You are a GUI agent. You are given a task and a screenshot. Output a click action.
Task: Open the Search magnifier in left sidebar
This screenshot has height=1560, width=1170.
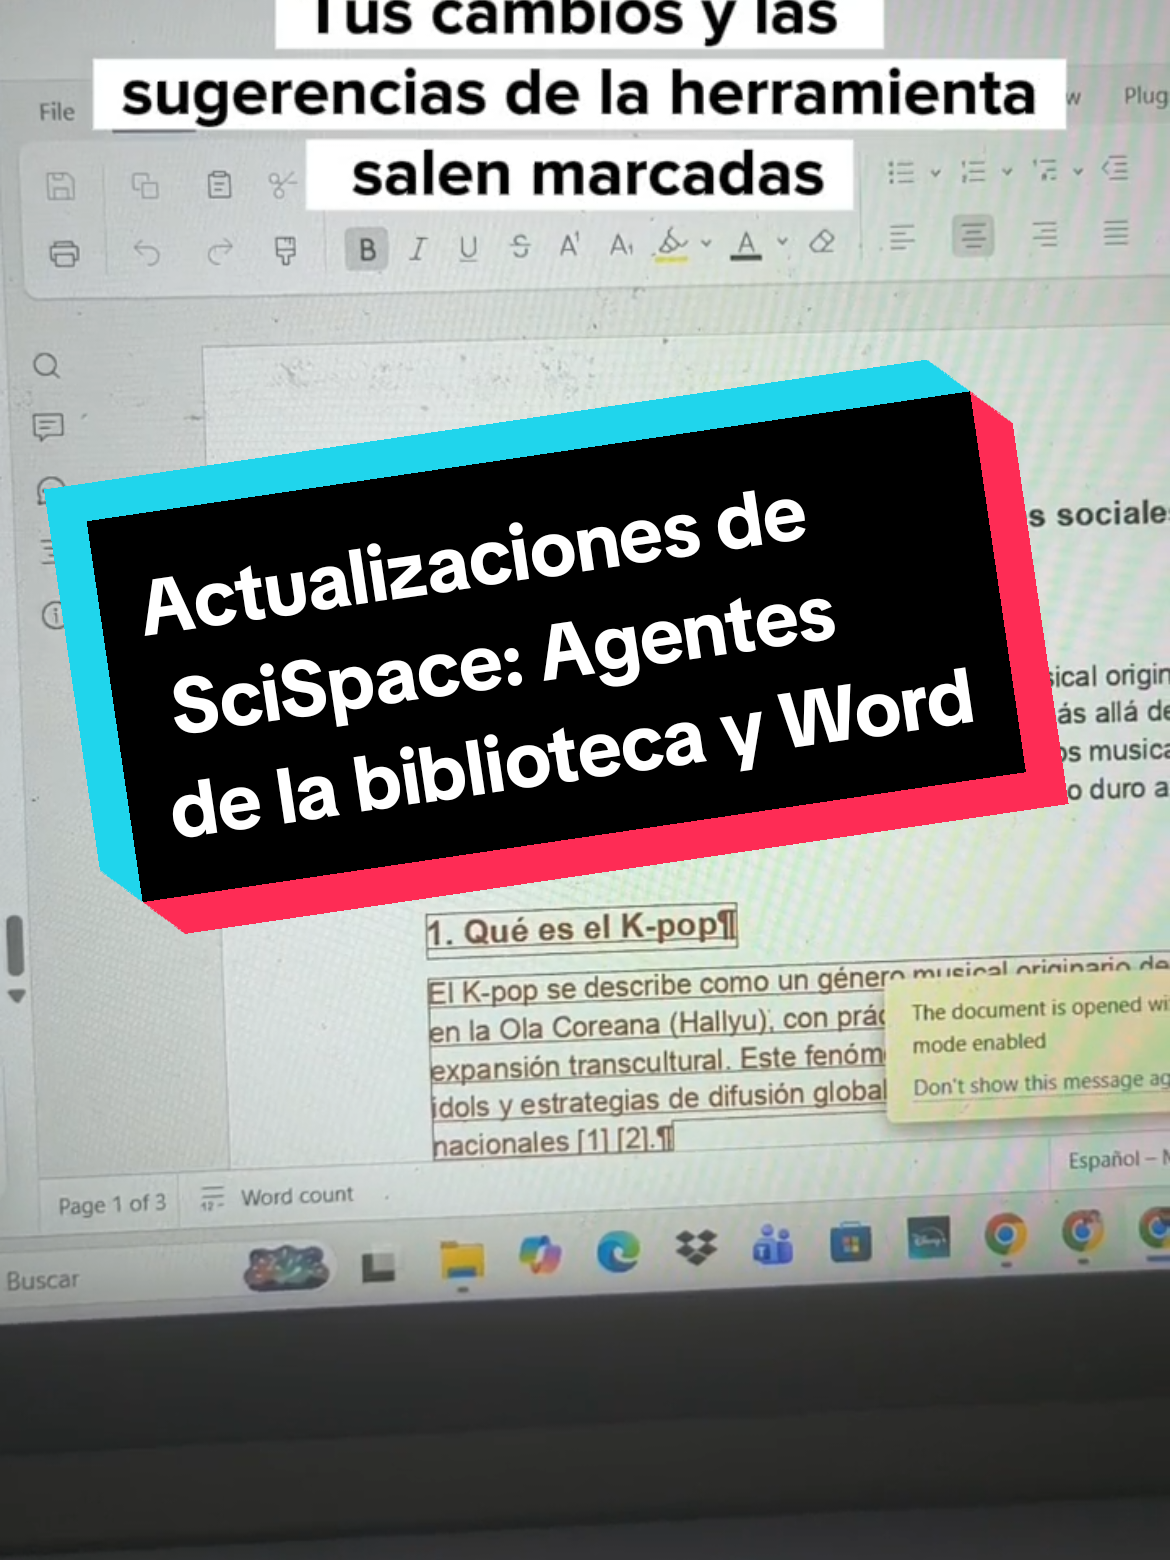(x=47, y=366)
